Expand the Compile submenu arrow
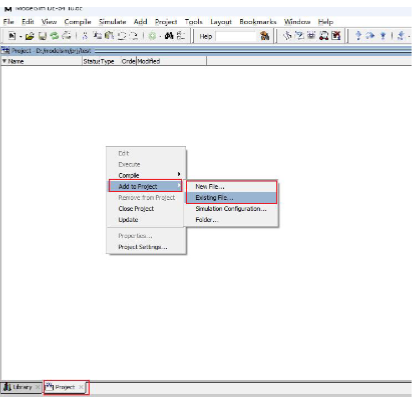Viewport: 417px width, 400px height. (x=179, y=174)
